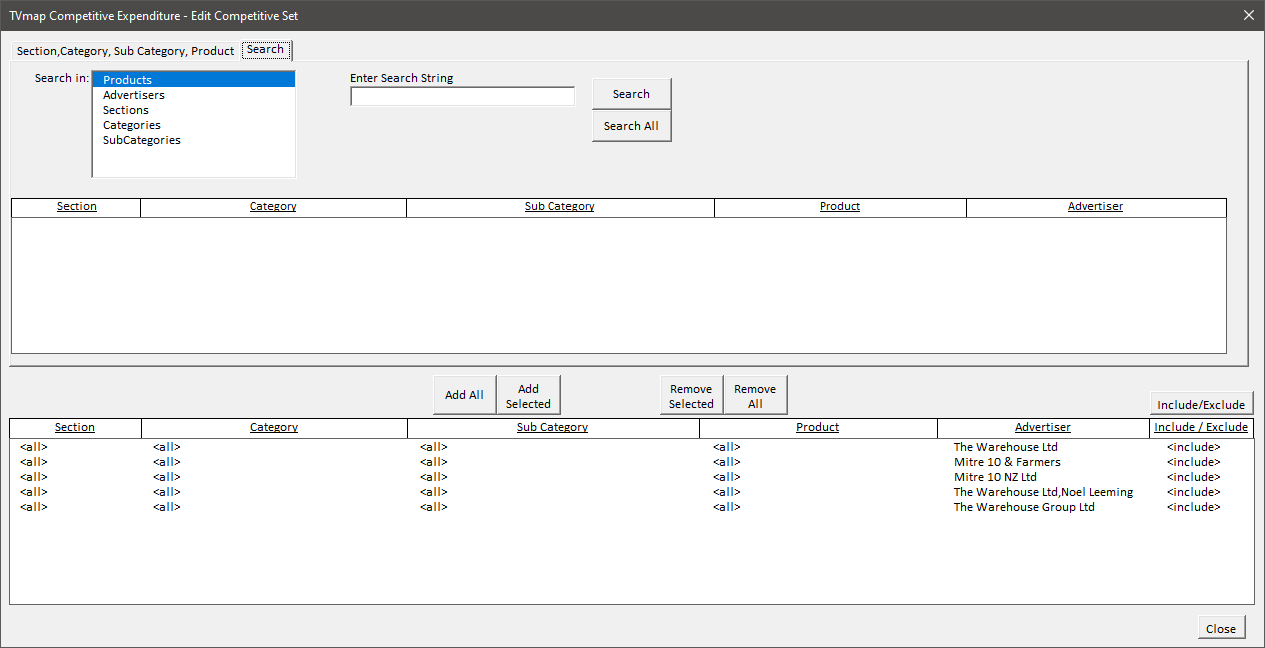
Task: Switch to Section,Category, Sub Category, Product tab
Action: [126, 50]
